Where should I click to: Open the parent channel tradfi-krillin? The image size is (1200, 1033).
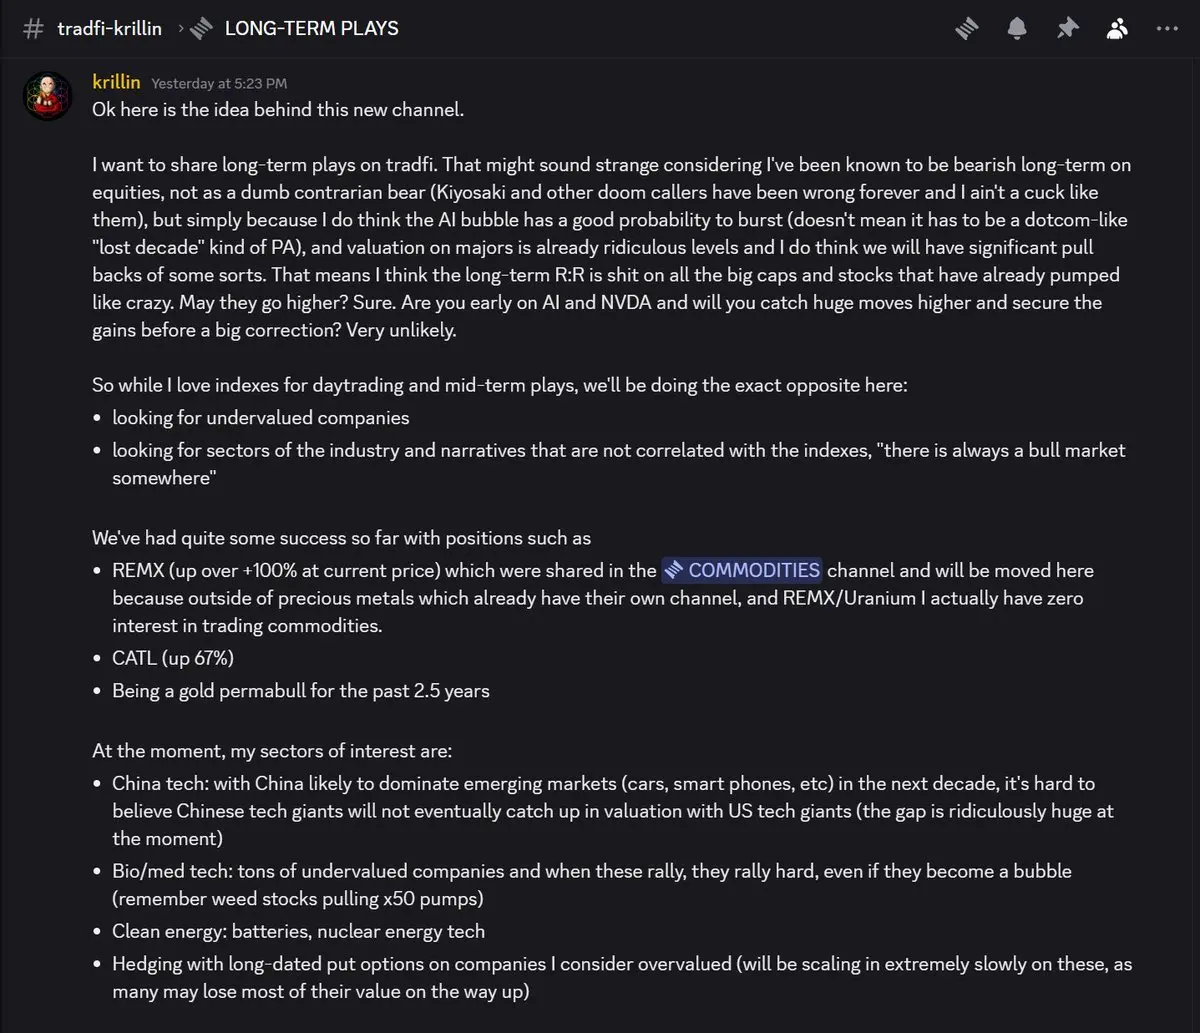(x=110, y=28)
